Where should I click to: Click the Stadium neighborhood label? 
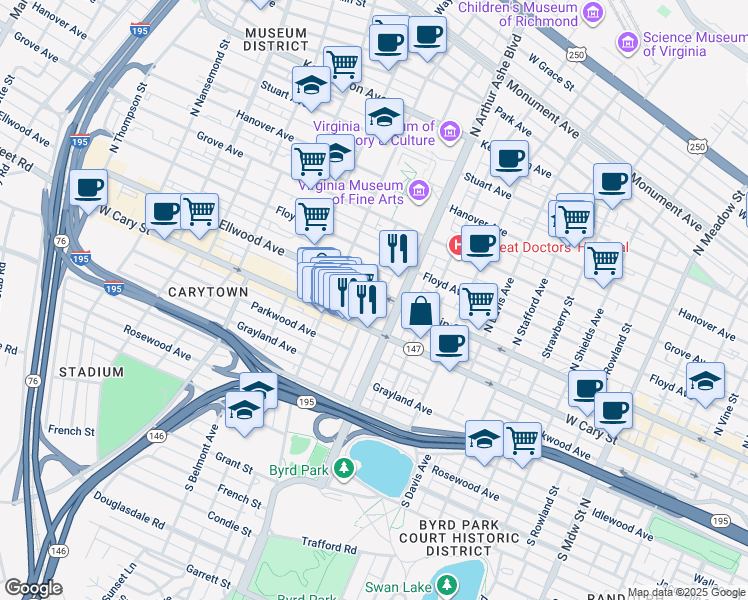[91, 372]
